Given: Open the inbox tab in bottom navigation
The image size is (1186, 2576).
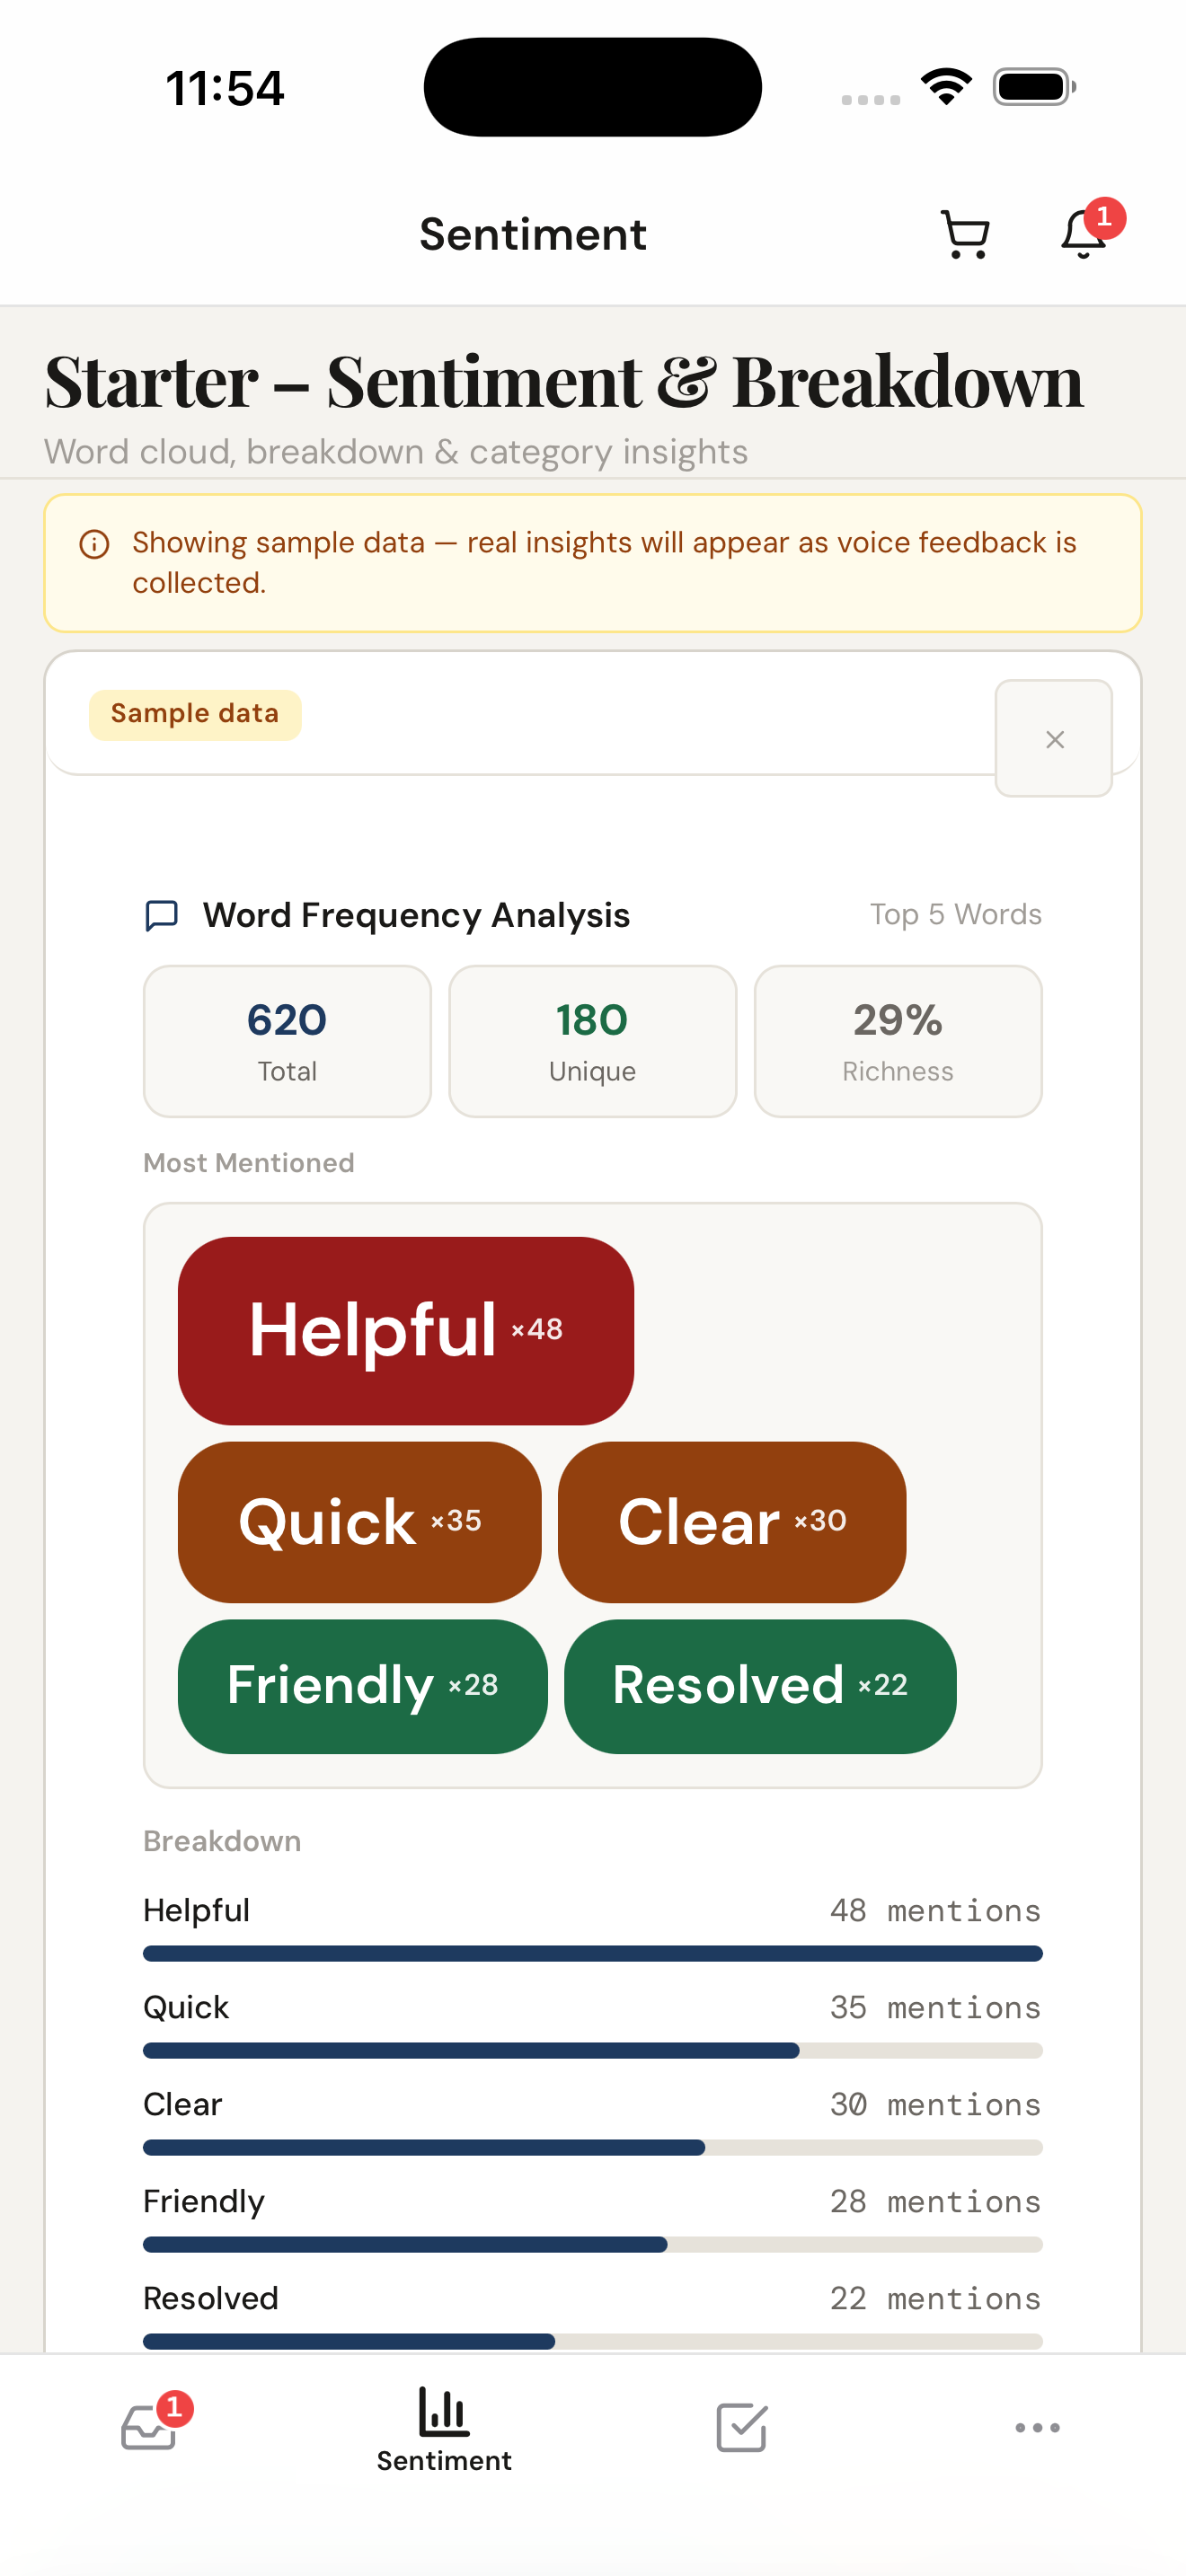Looking at the screenshot, I should point(148,2428).
